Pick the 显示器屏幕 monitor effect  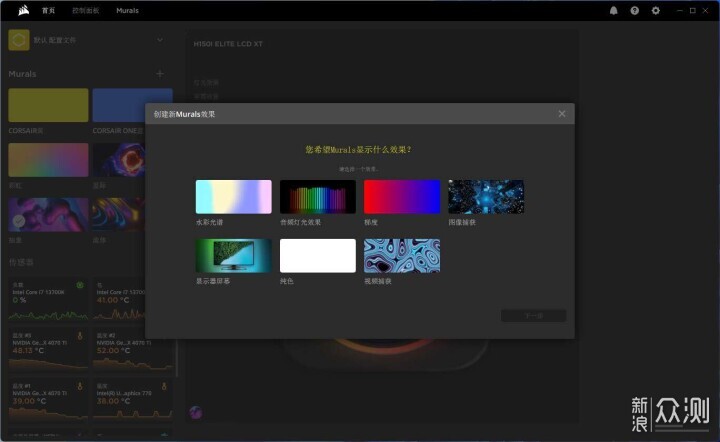(234, 256)
